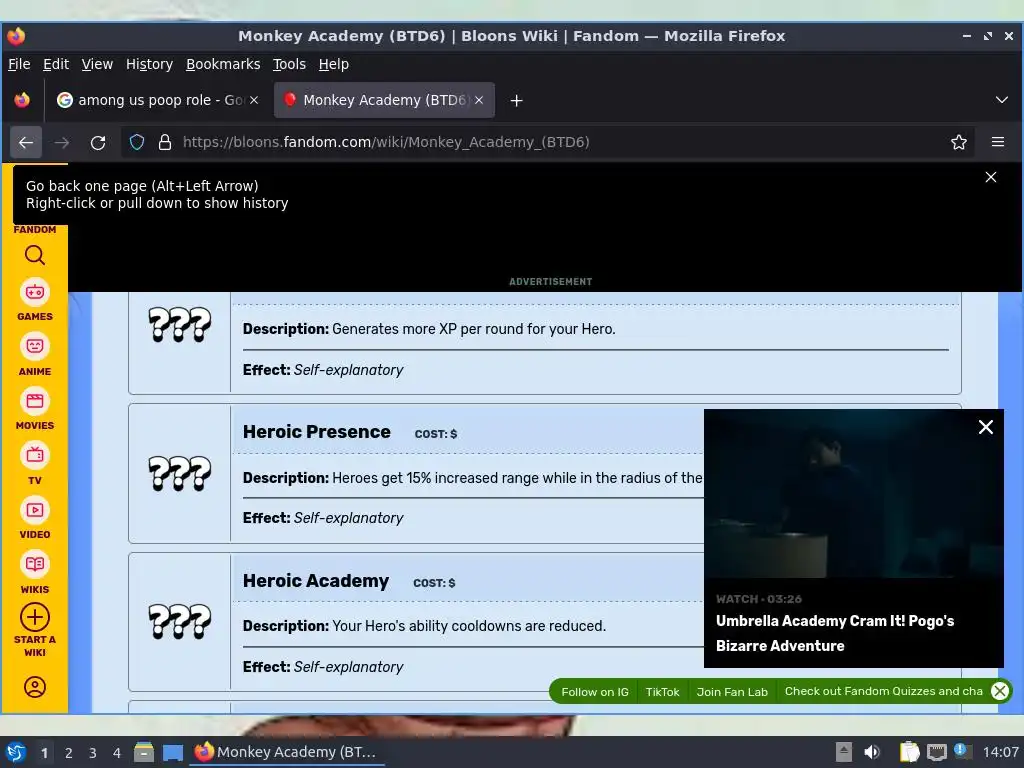This screenshot has width=1024, height=768.
Task: Open the Firefox hamburger application menu
Action: (998, 142)
